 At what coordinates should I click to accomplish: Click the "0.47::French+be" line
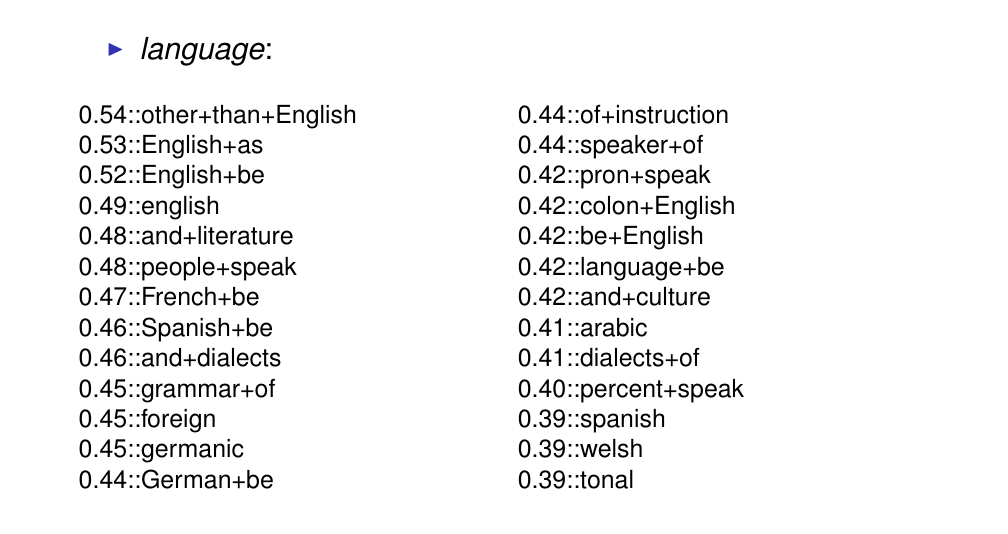tap(168, 297)
